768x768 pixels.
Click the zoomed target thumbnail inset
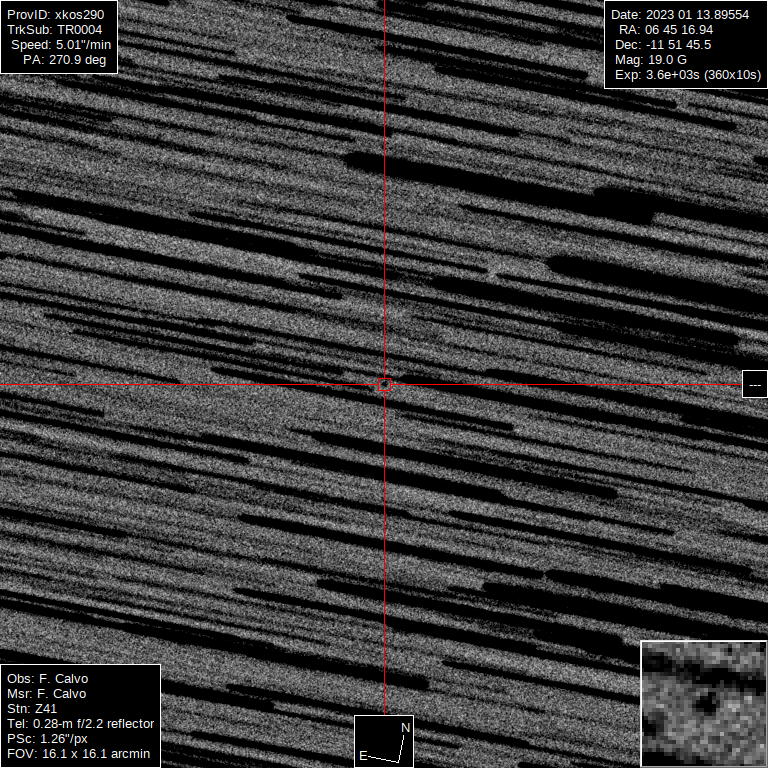[704, 704]
